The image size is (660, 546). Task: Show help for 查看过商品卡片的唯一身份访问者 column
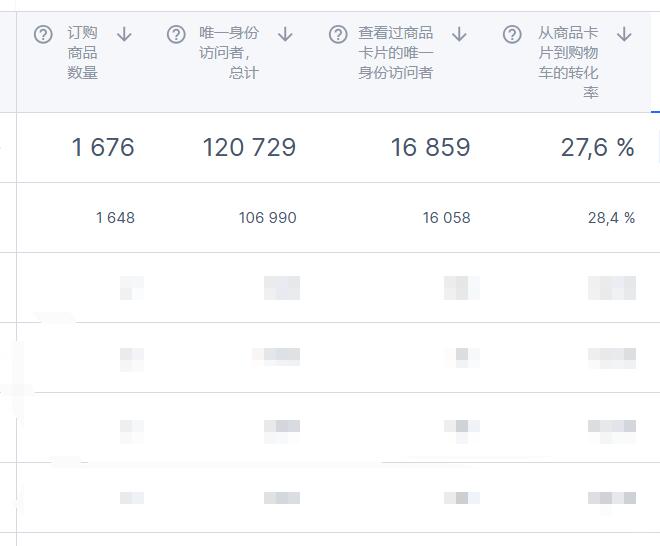(x=338, y=35)
